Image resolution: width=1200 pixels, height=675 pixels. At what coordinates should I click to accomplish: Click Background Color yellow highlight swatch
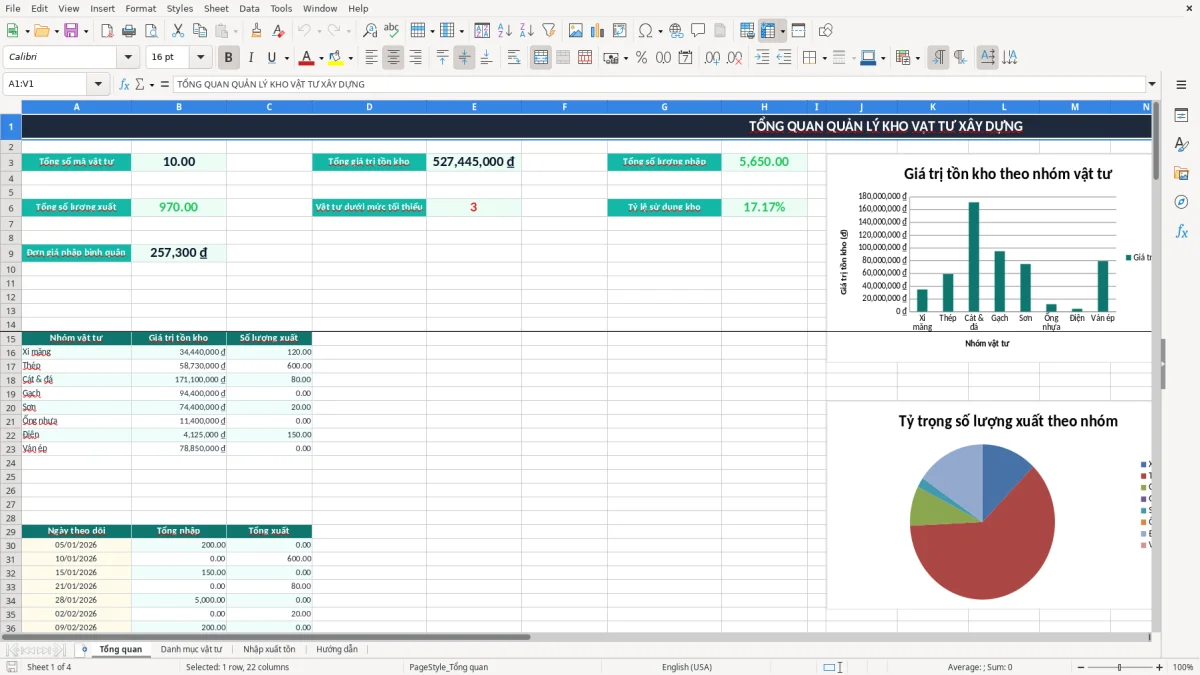pyautogui.click(x=335, y=58)
